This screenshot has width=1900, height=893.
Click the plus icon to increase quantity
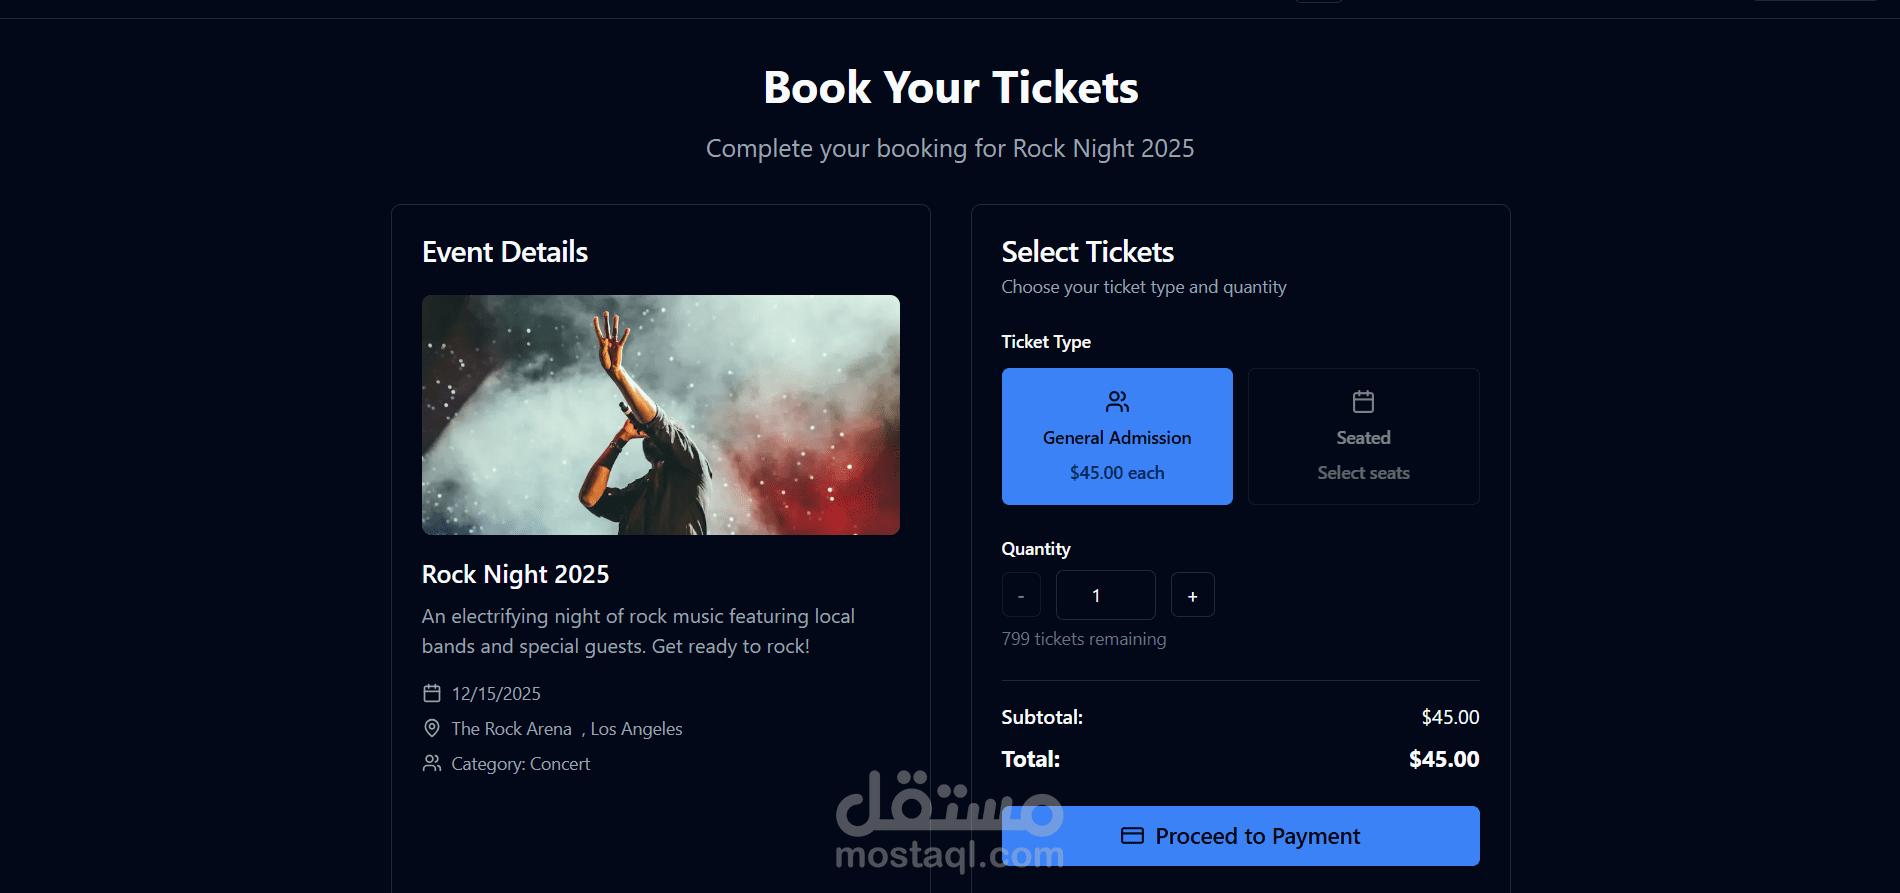(x=1192, y=594)
